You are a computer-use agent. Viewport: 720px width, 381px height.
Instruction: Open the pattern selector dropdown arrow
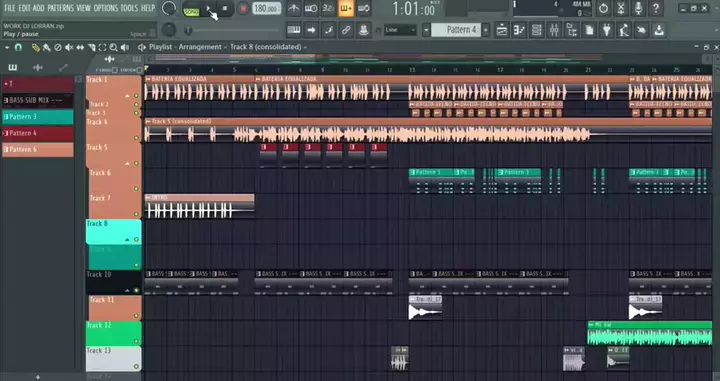click(x=426, y=30)
